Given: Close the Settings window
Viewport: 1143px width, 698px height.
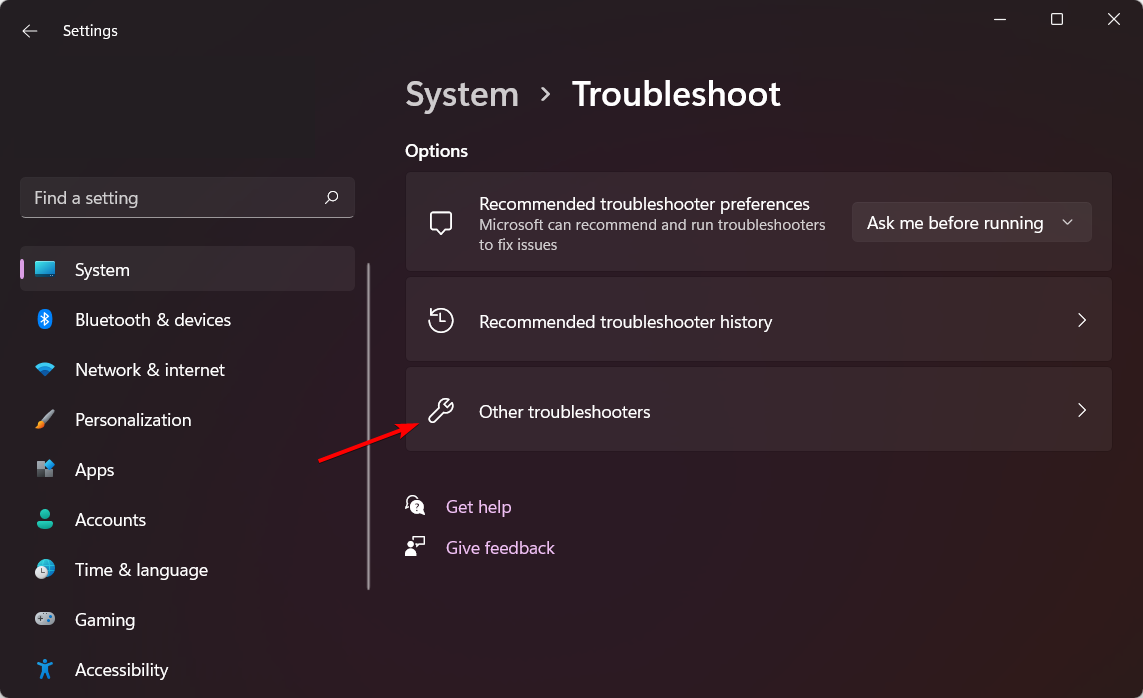Looking at the screenshot, I should click(x=1114, y=20).
